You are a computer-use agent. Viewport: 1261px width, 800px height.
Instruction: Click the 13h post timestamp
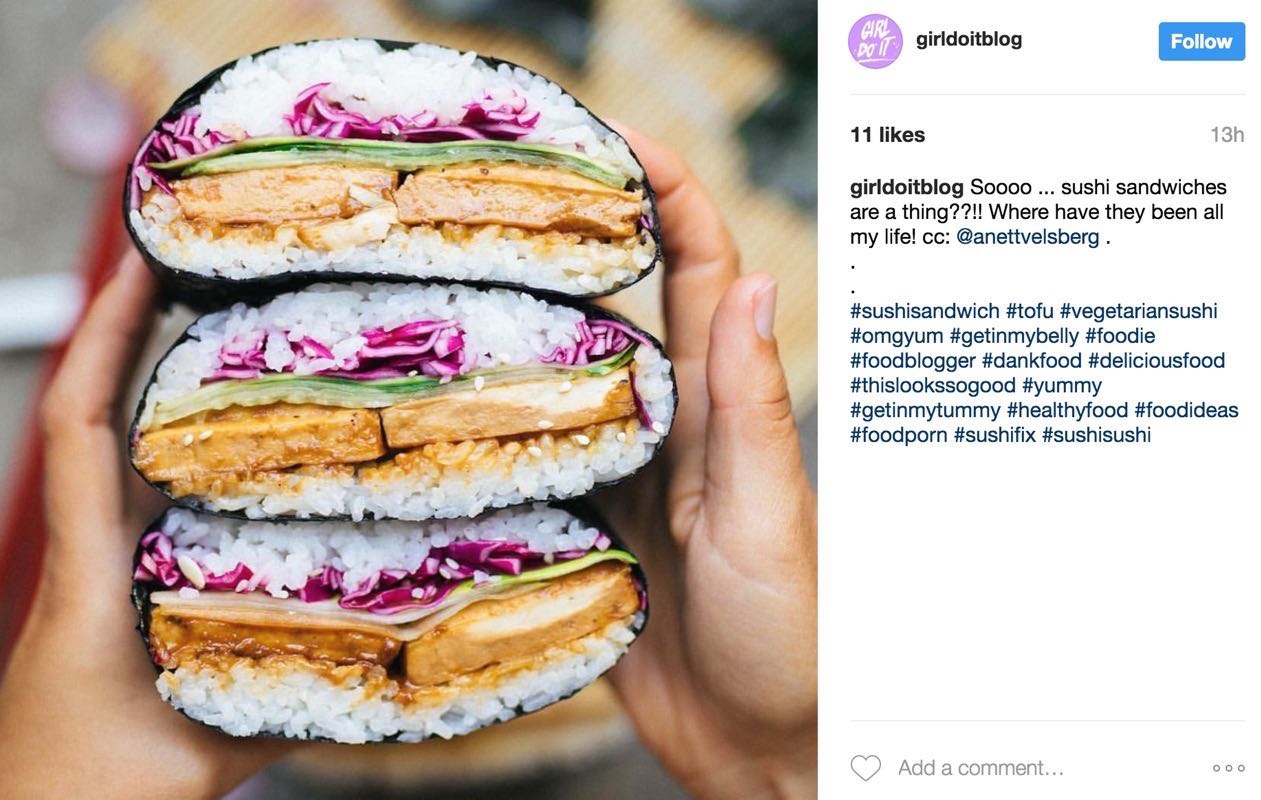point(1227,135)
